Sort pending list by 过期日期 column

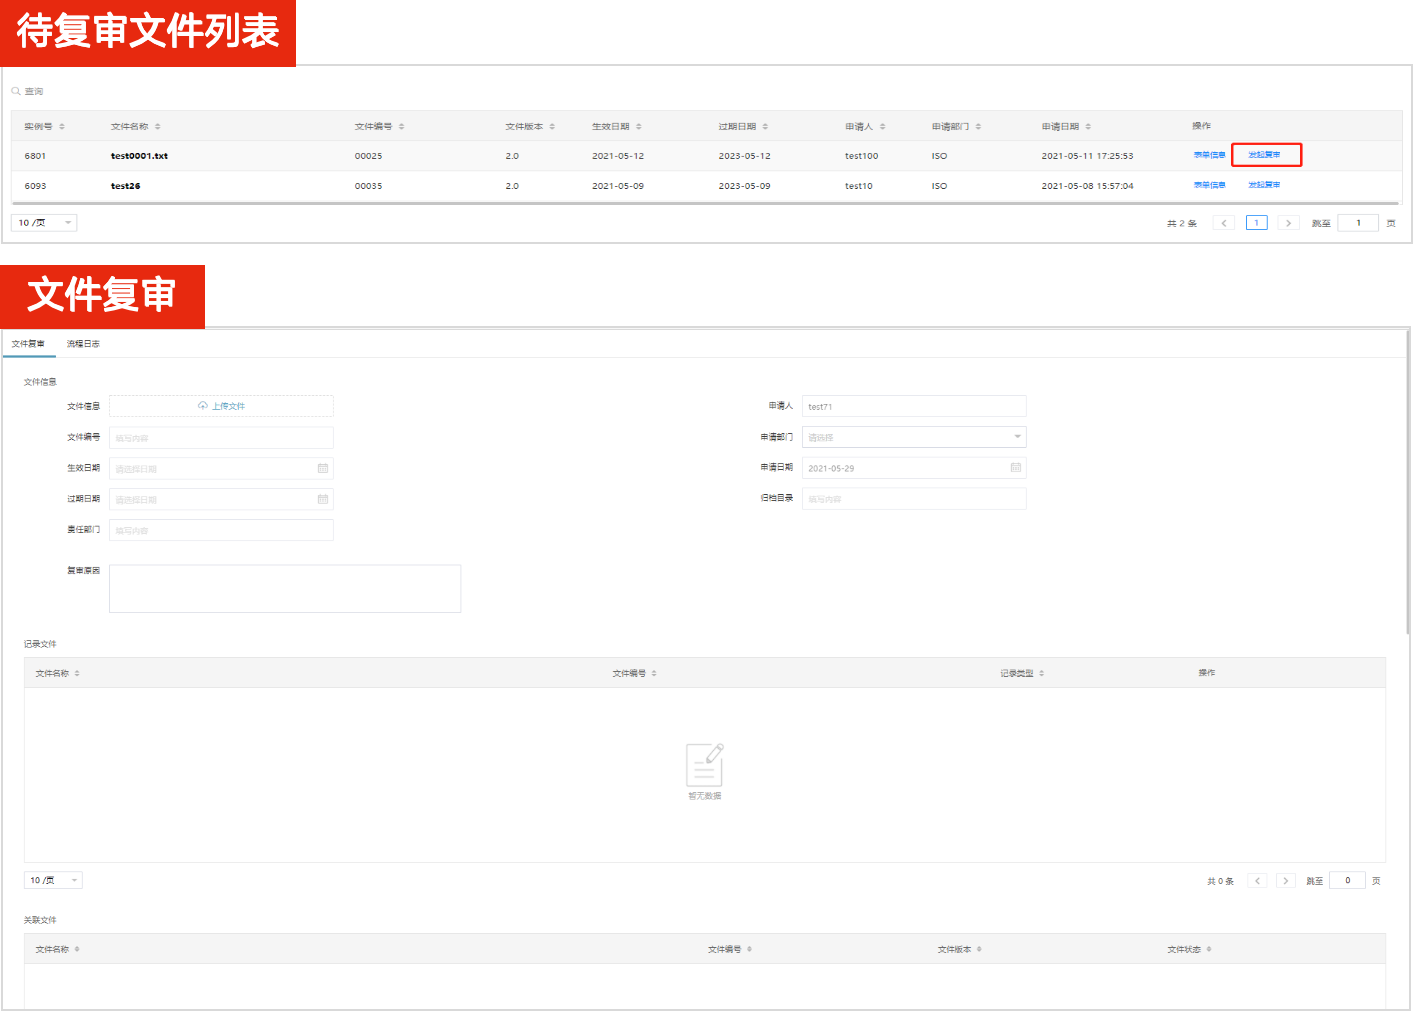[765, 127]
